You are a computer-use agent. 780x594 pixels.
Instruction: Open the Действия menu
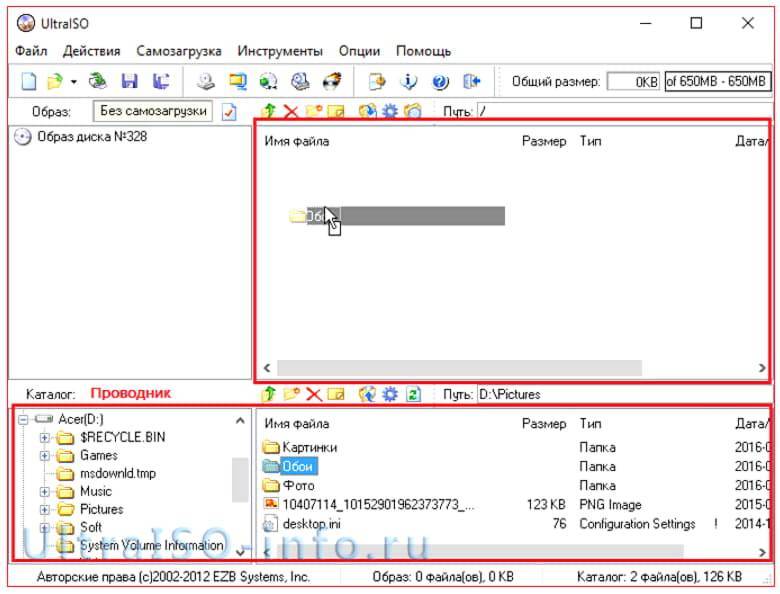pyautogui.click(x=92, y=51)
